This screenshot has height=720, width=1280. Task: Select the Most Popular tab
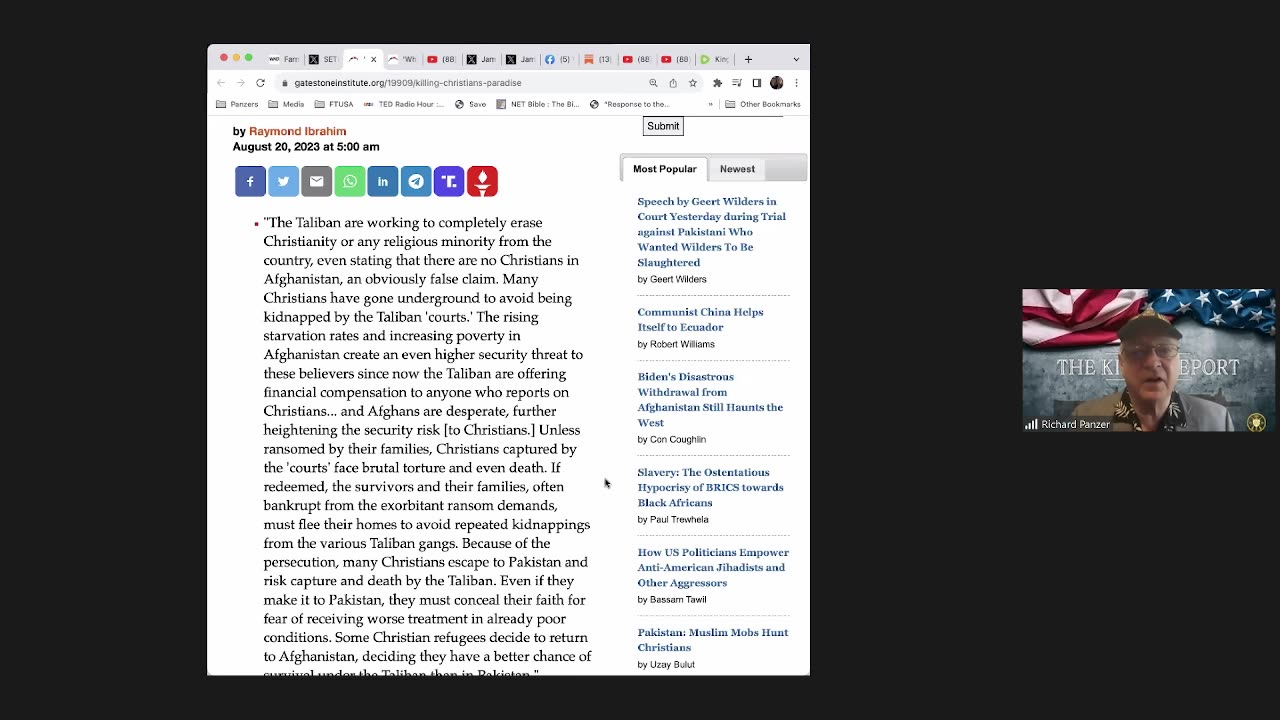click(x=664, y=169)
